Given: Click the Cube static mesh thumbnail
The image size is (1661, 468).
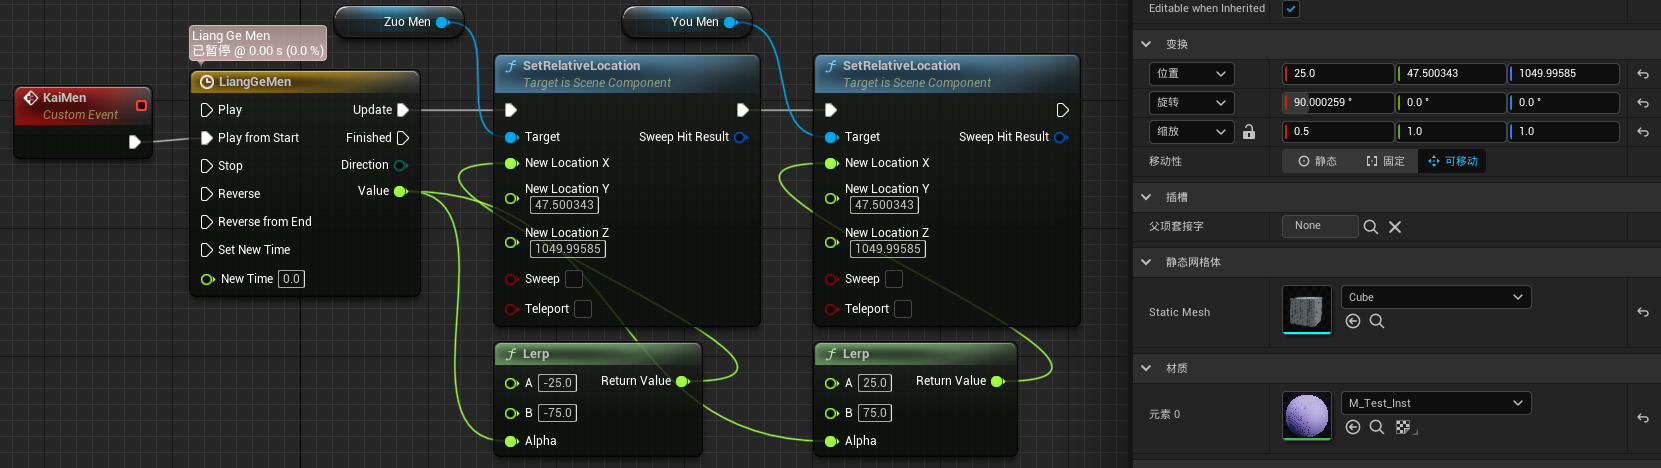Looking at the screenshot, I should click(x=1307, y=310).
